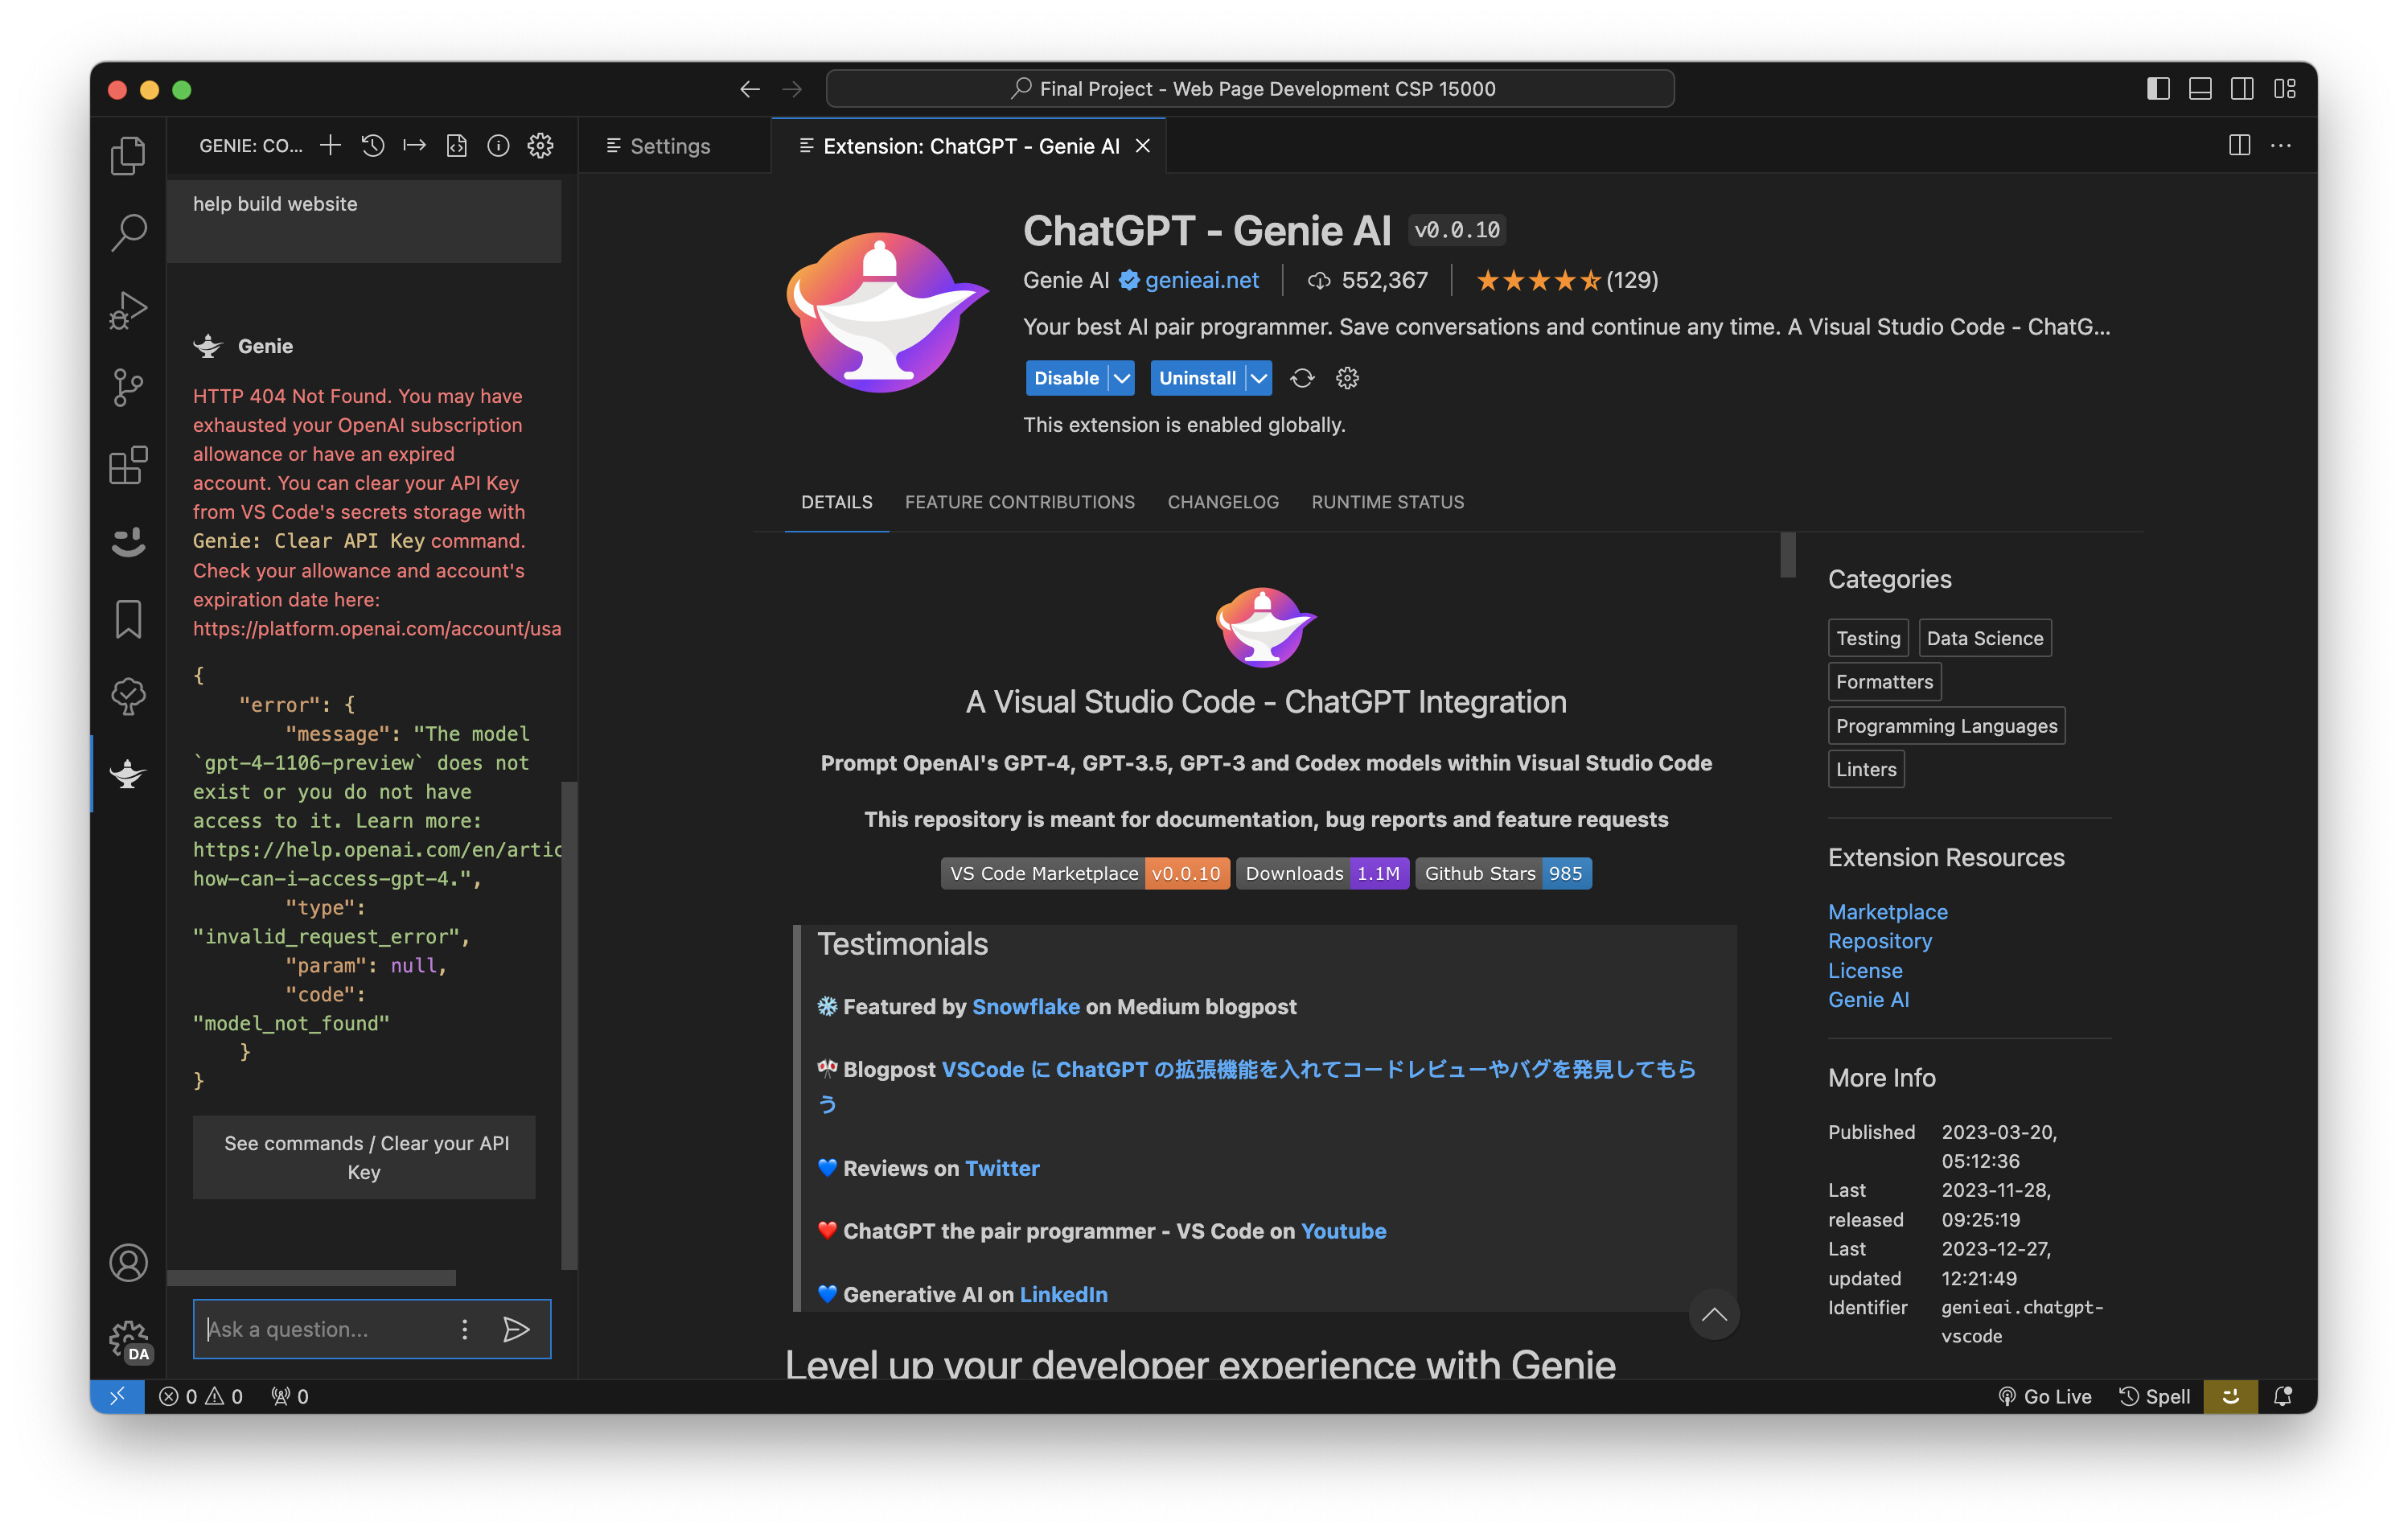Toggle the primary side bar visibility
2408x1533 pixels.
point(2157,89)
